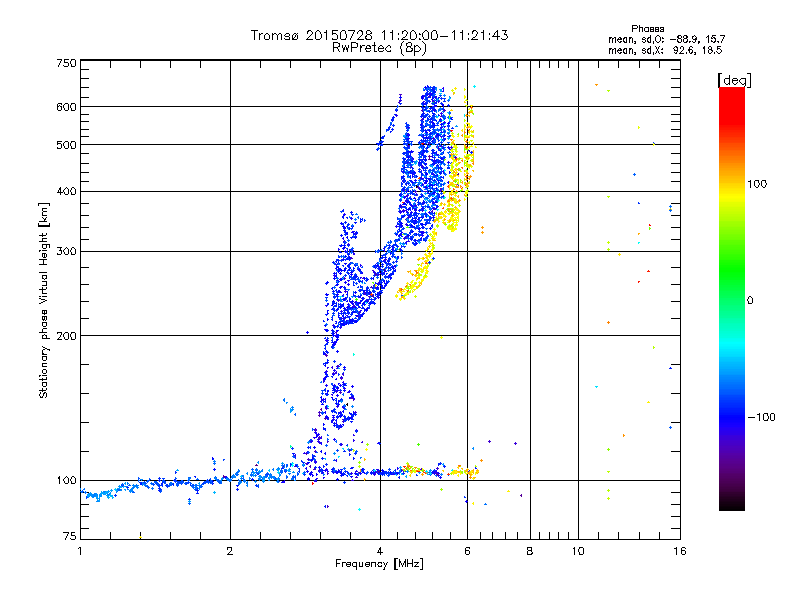Click the y-axis tick label '500'
This screenshot has height=600, width=800.
(66, 145)
